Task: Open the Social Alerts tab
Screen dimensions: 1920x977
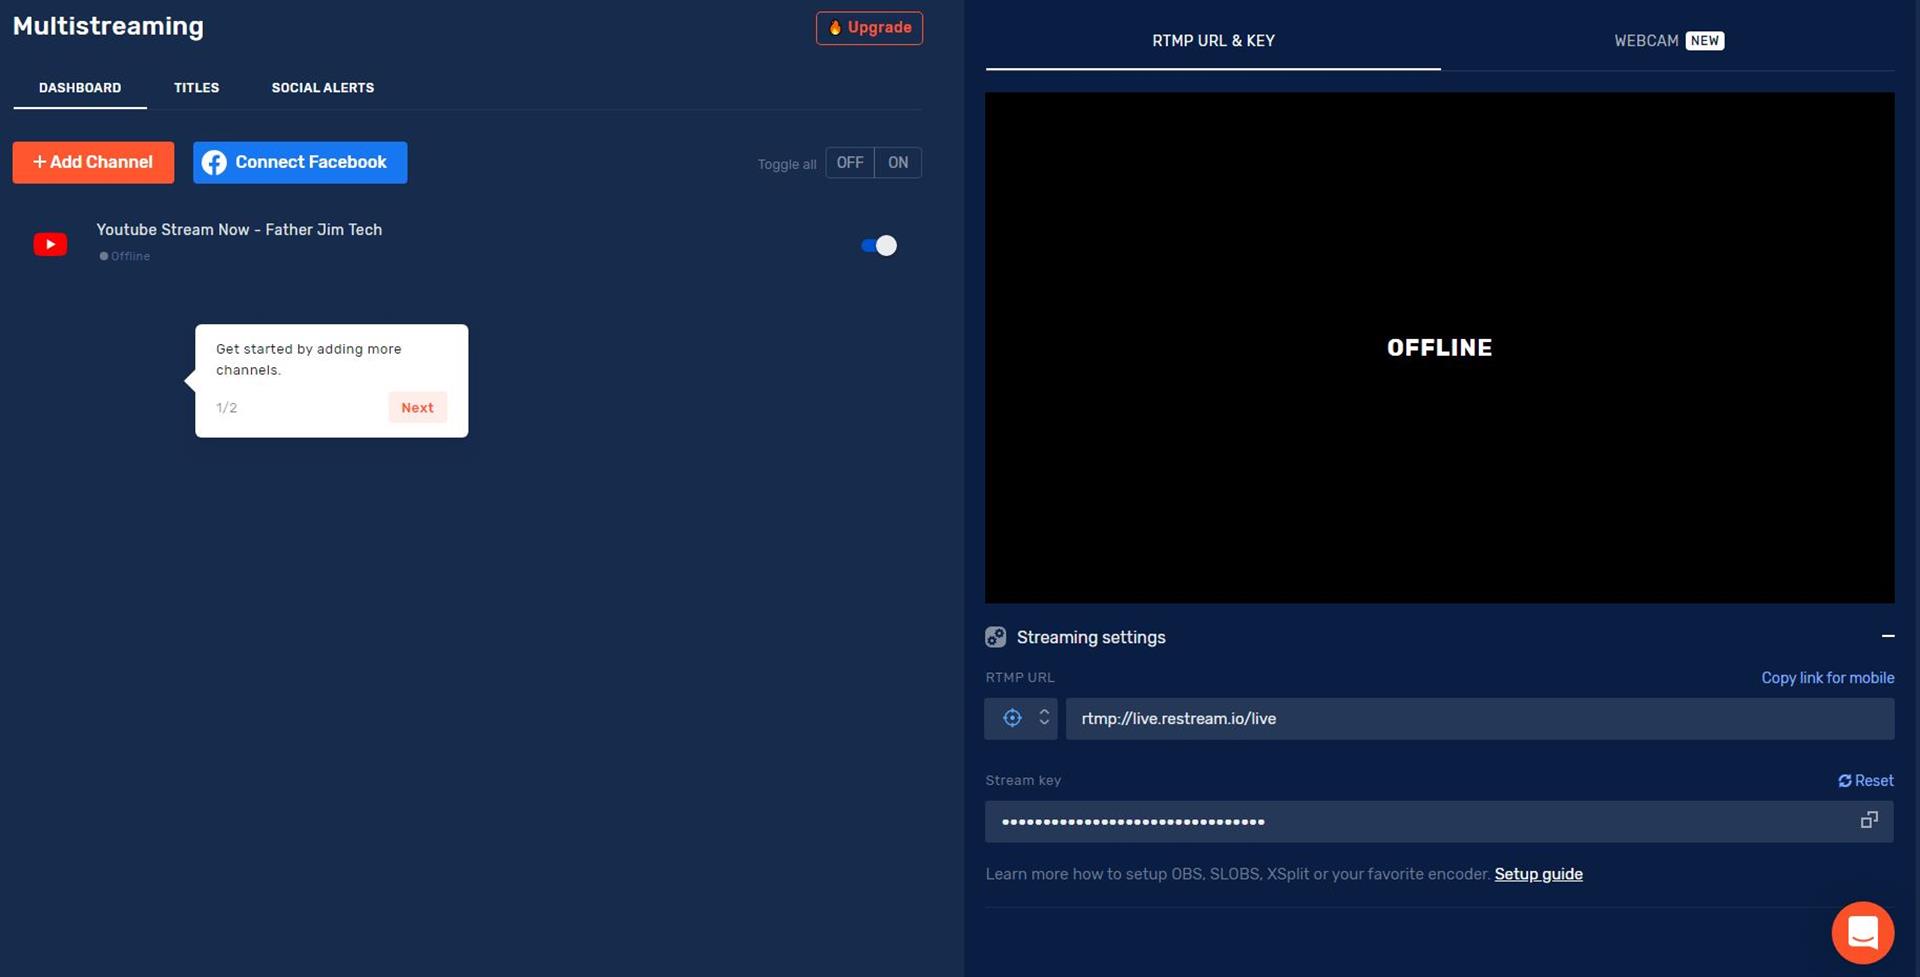Action: (x=323, y=88)
